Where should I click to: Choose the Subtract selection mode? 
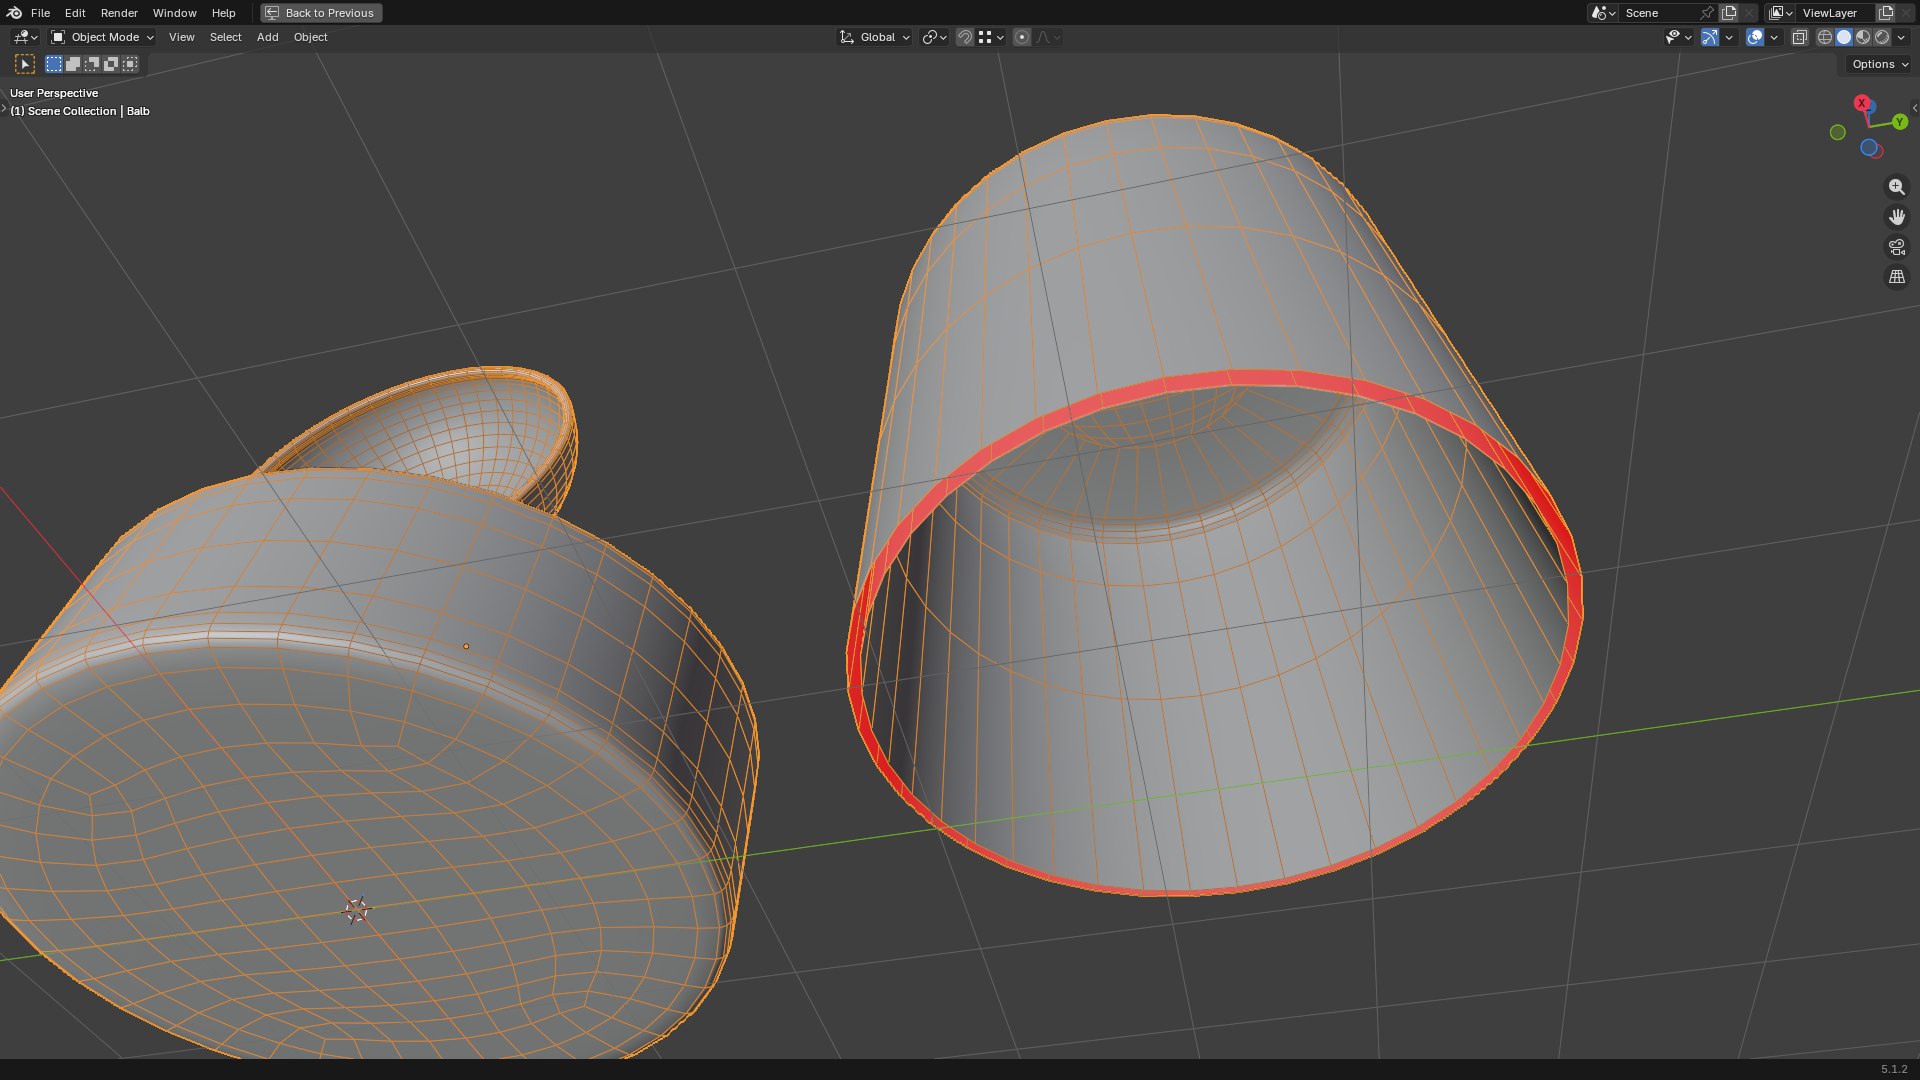tap(92, 64)
